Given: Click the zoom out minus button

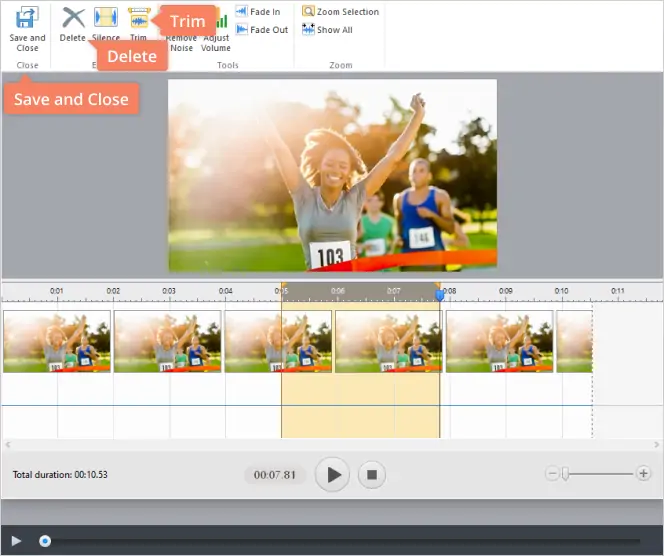Looking at the screenshot, I should pos(552,473).
